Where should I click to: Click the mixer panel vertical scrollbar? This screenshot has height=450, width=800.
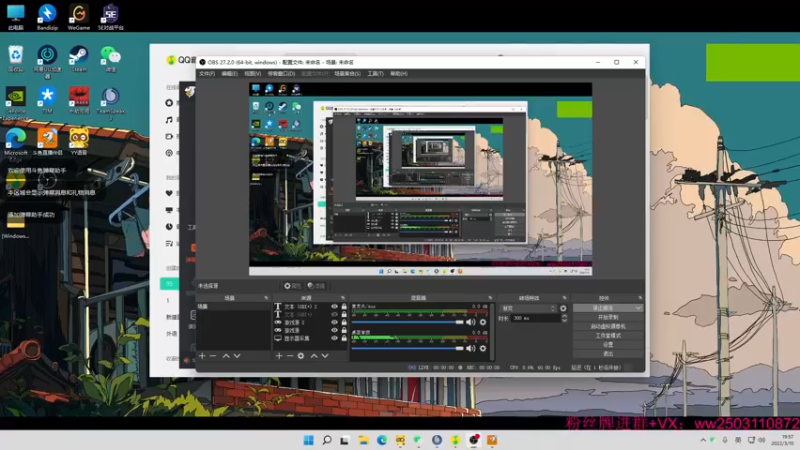(492, 332)
